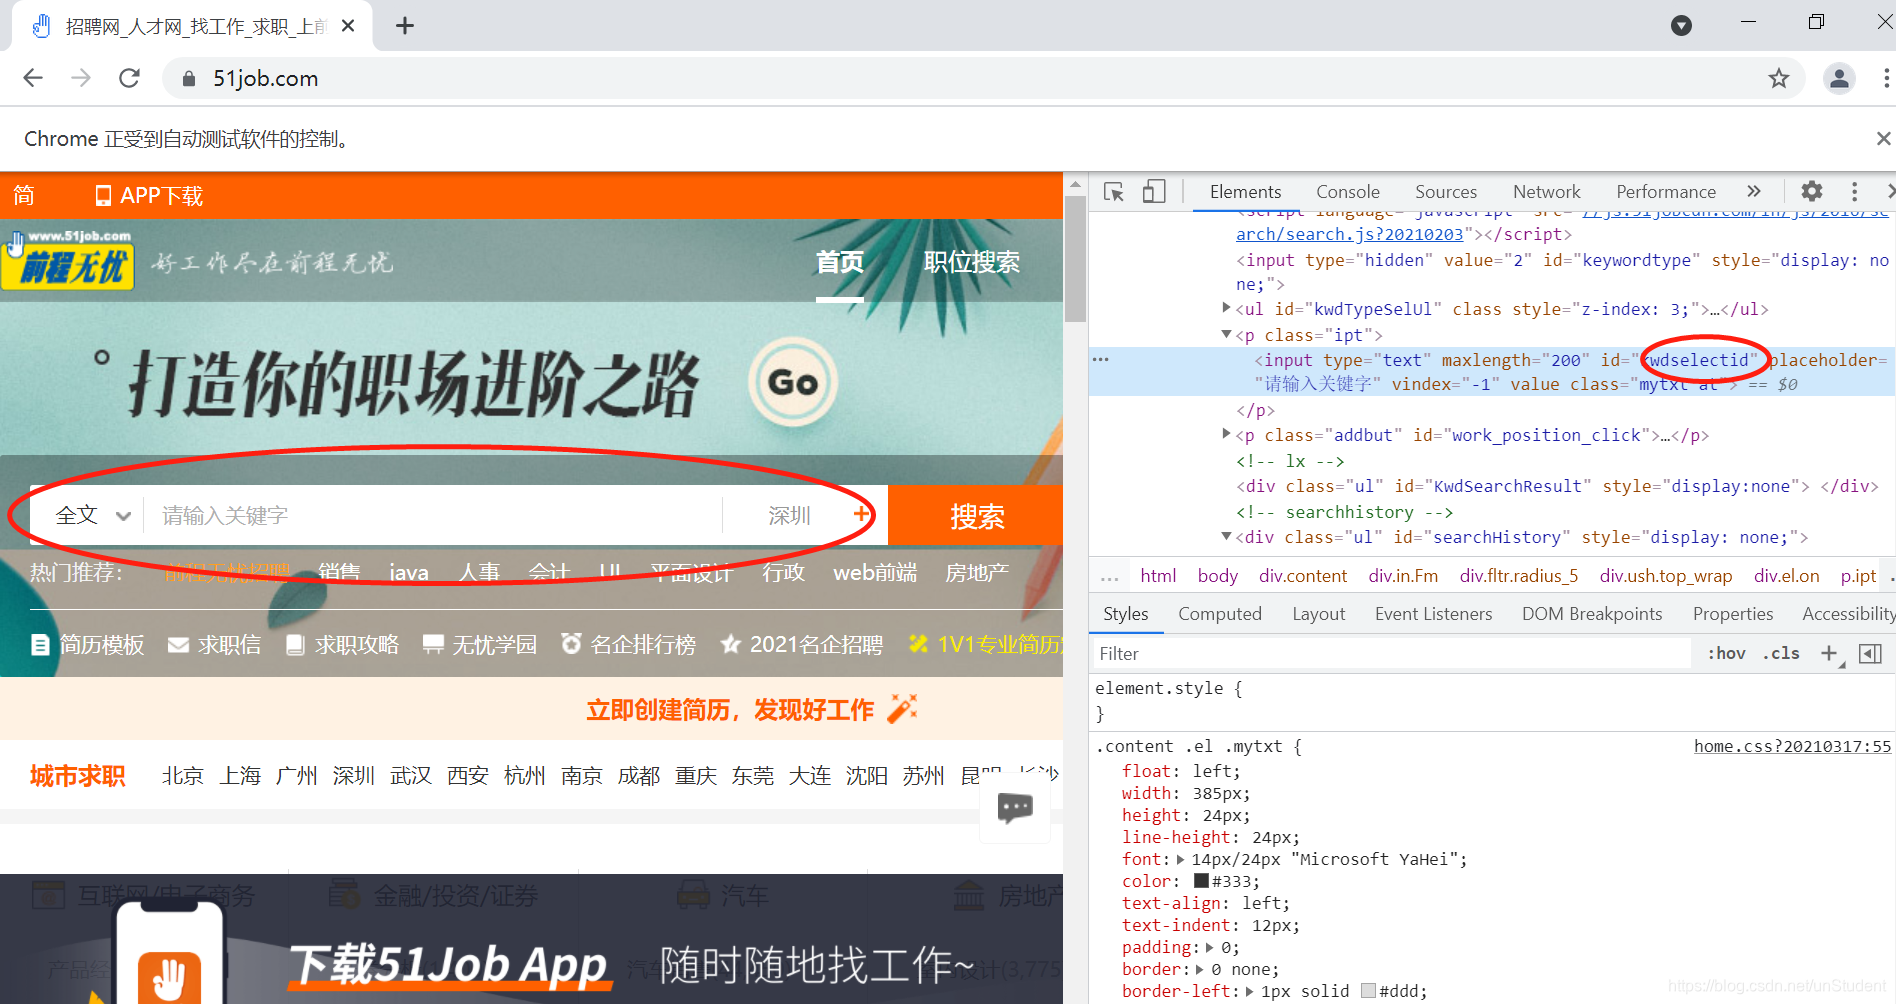Open the Properties tab

(1733, 614)
